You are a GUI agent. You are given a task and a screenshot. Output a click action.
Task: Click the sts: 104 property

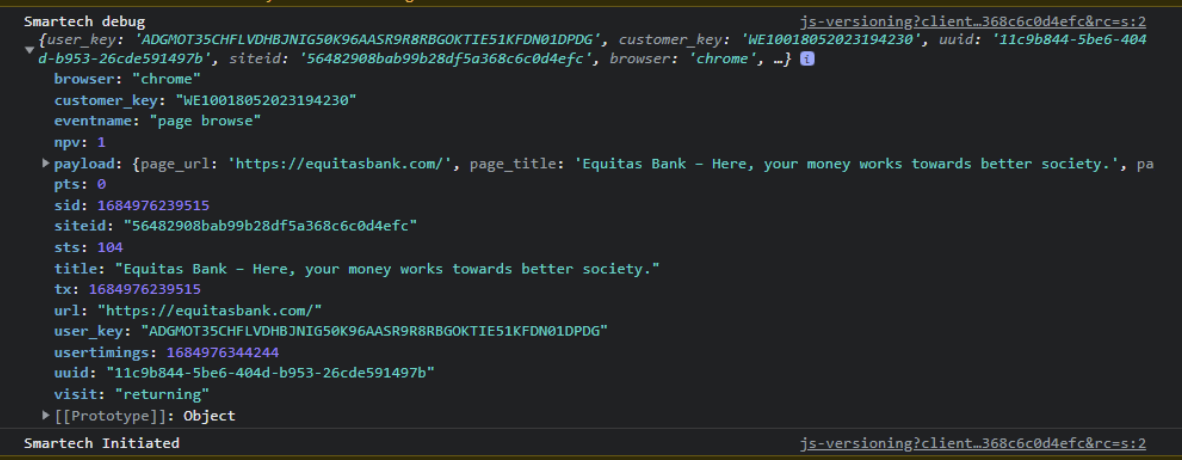(x=88, y=247)
